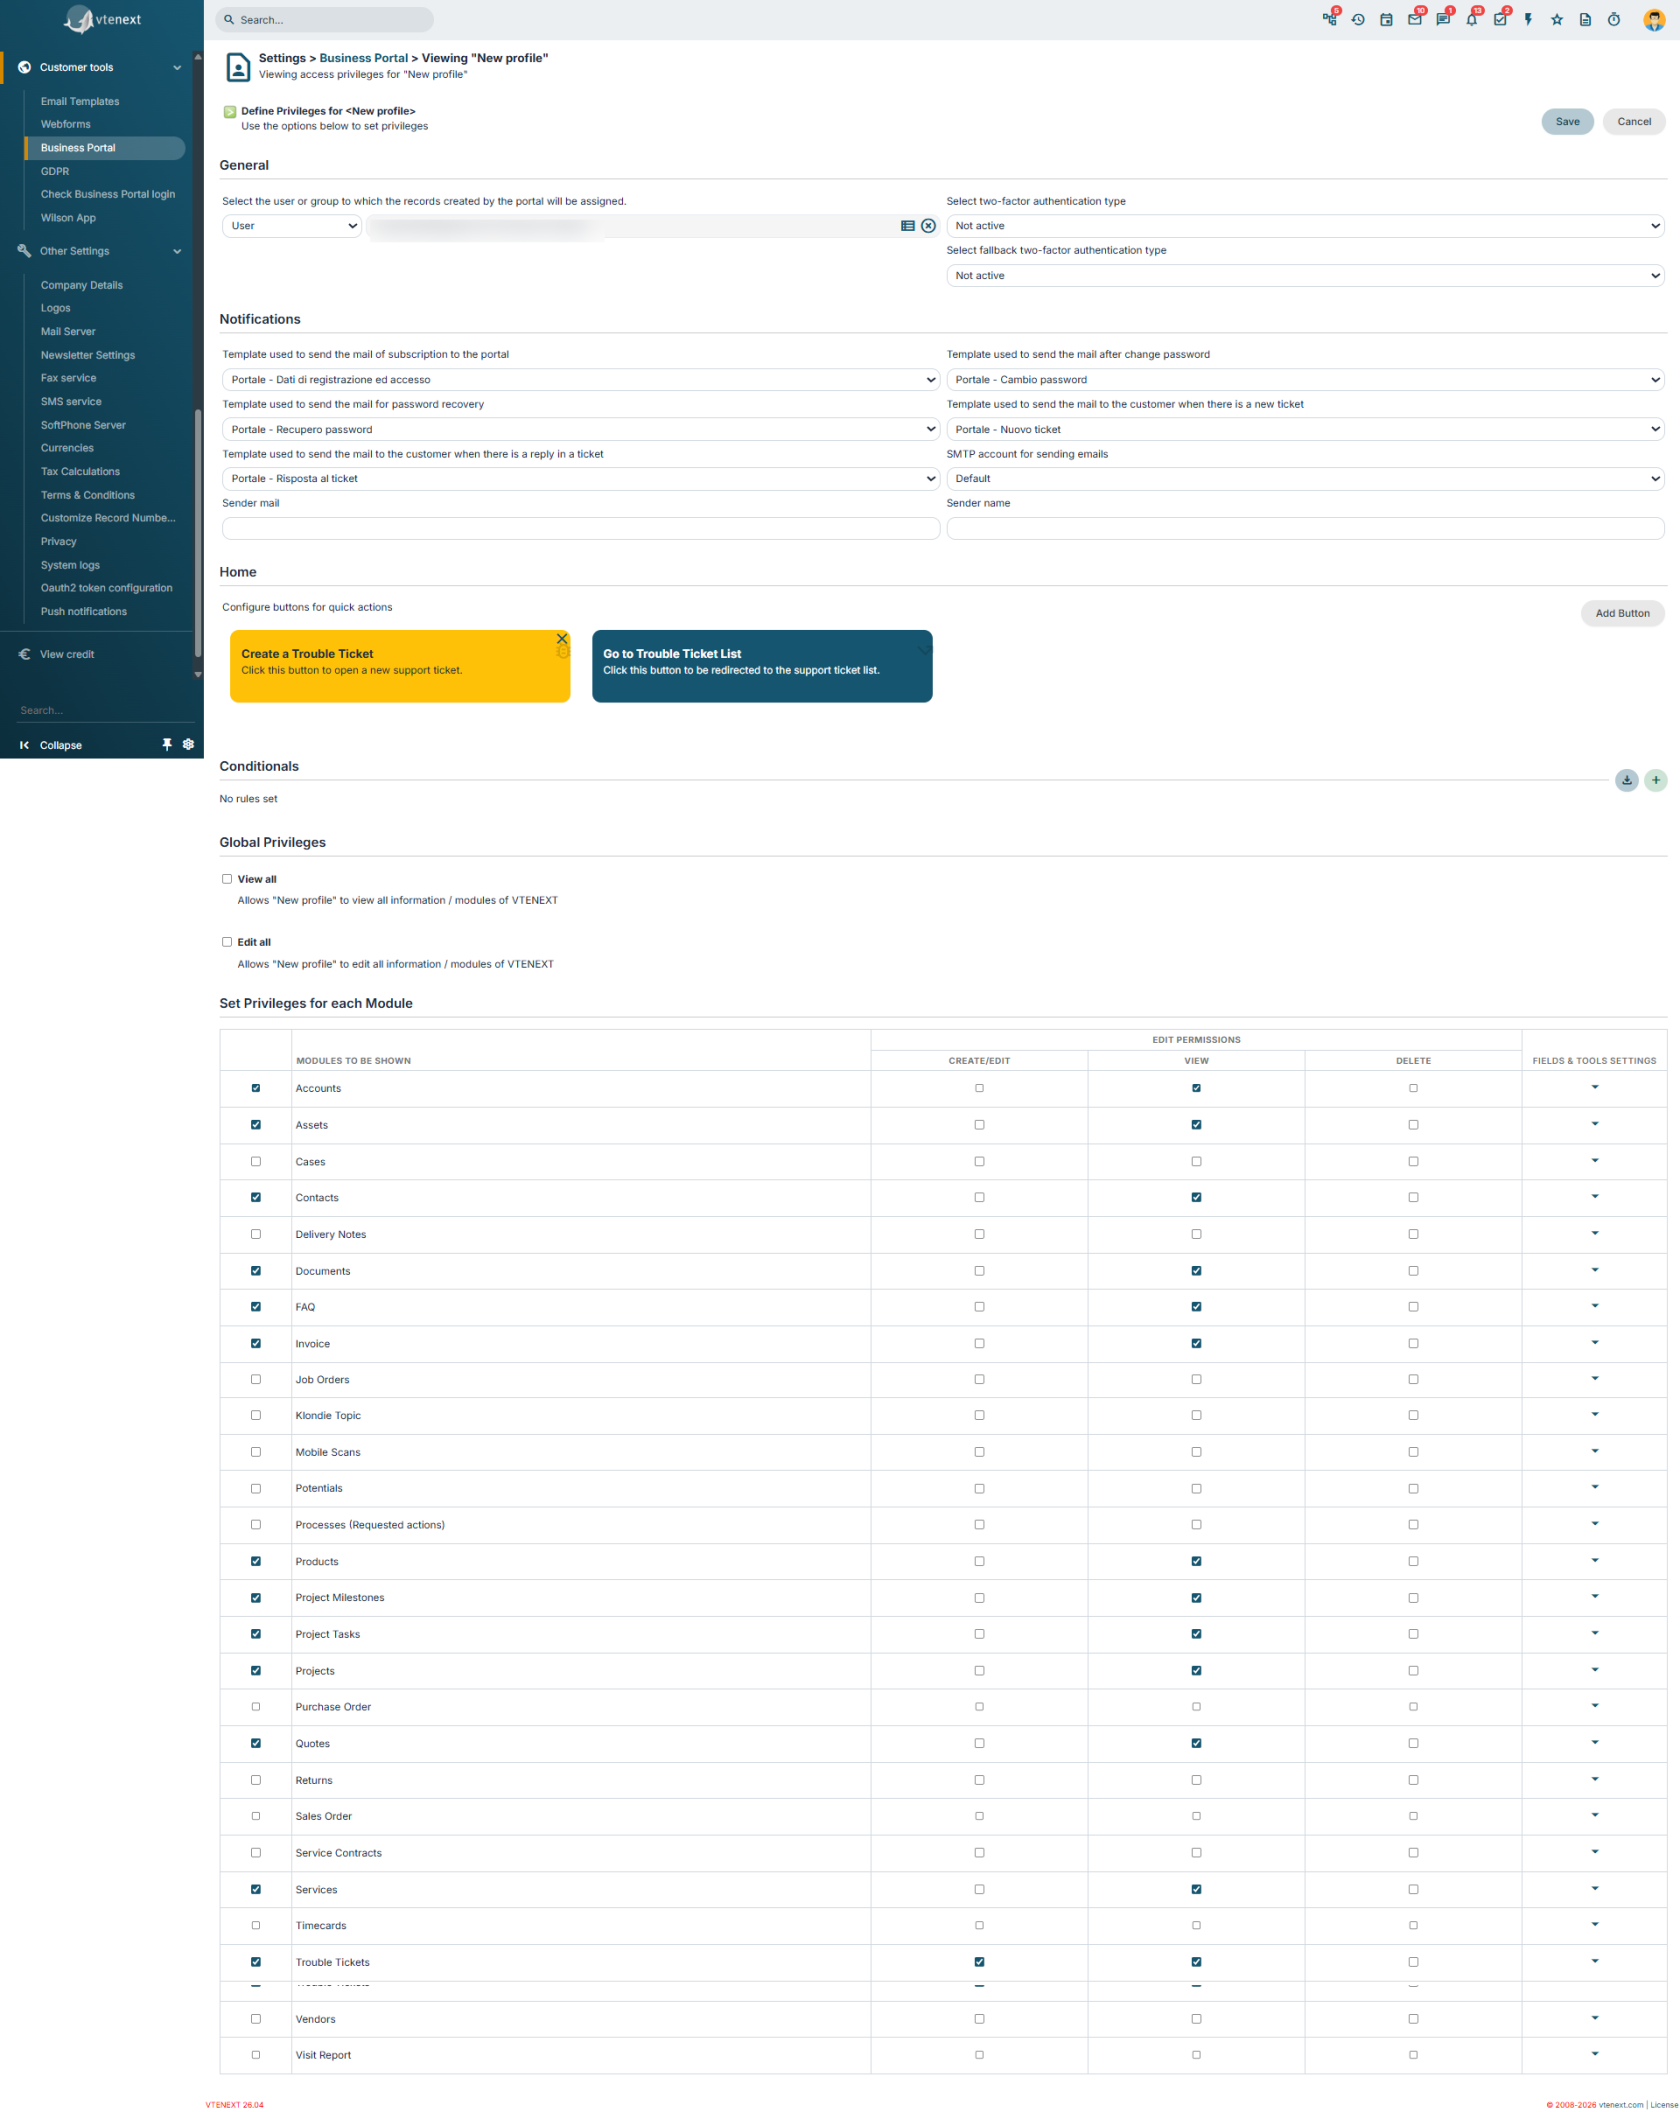Open Webforms in sidebar
Screen dimensions: 1680x2112
pos(66,125)
